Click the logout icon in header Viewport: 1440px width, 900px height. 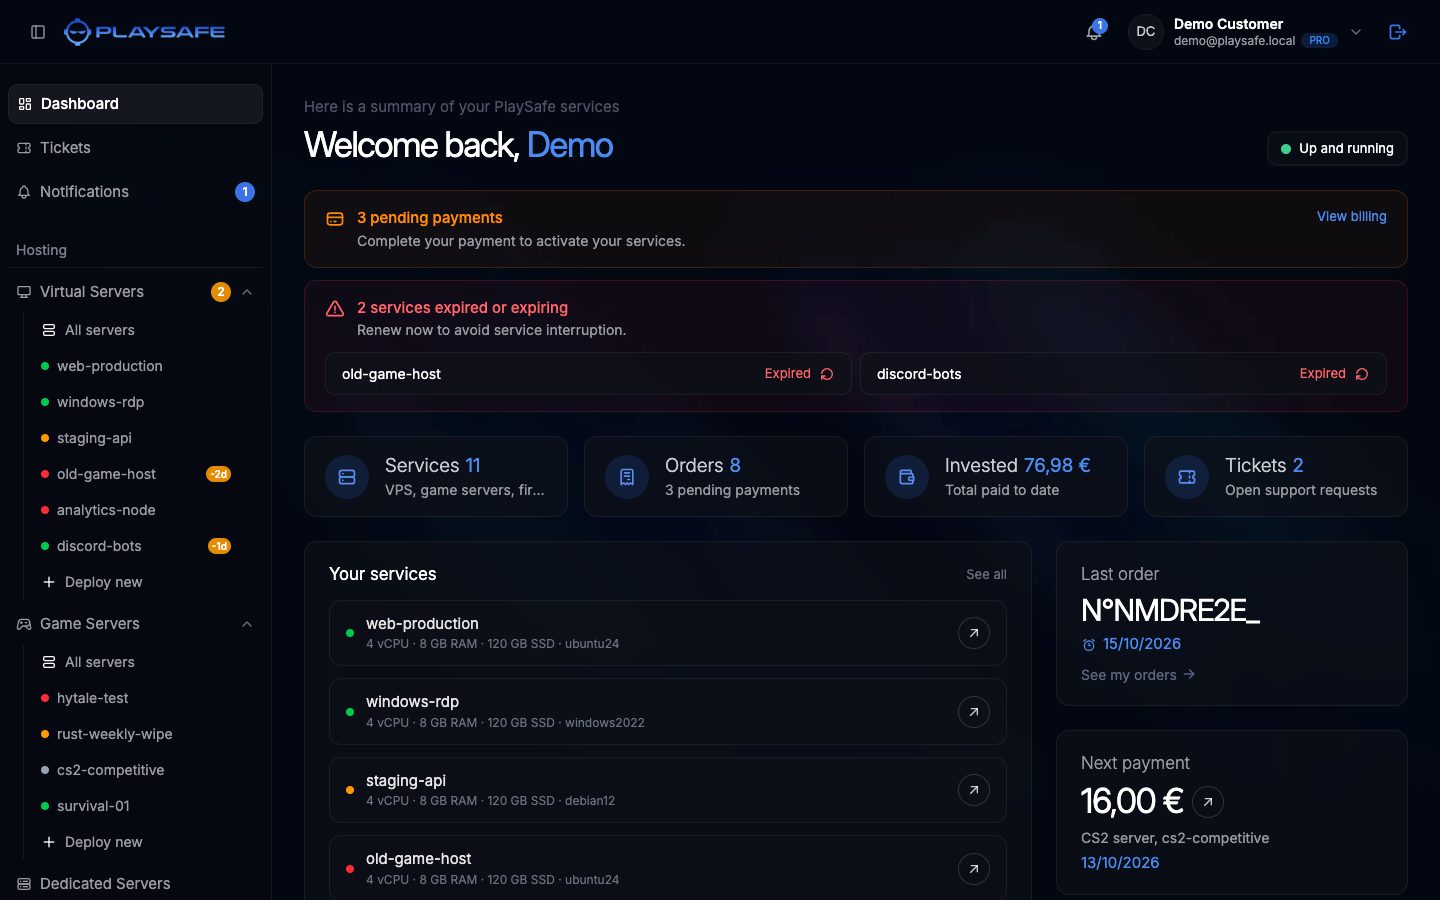(1398, 32)
